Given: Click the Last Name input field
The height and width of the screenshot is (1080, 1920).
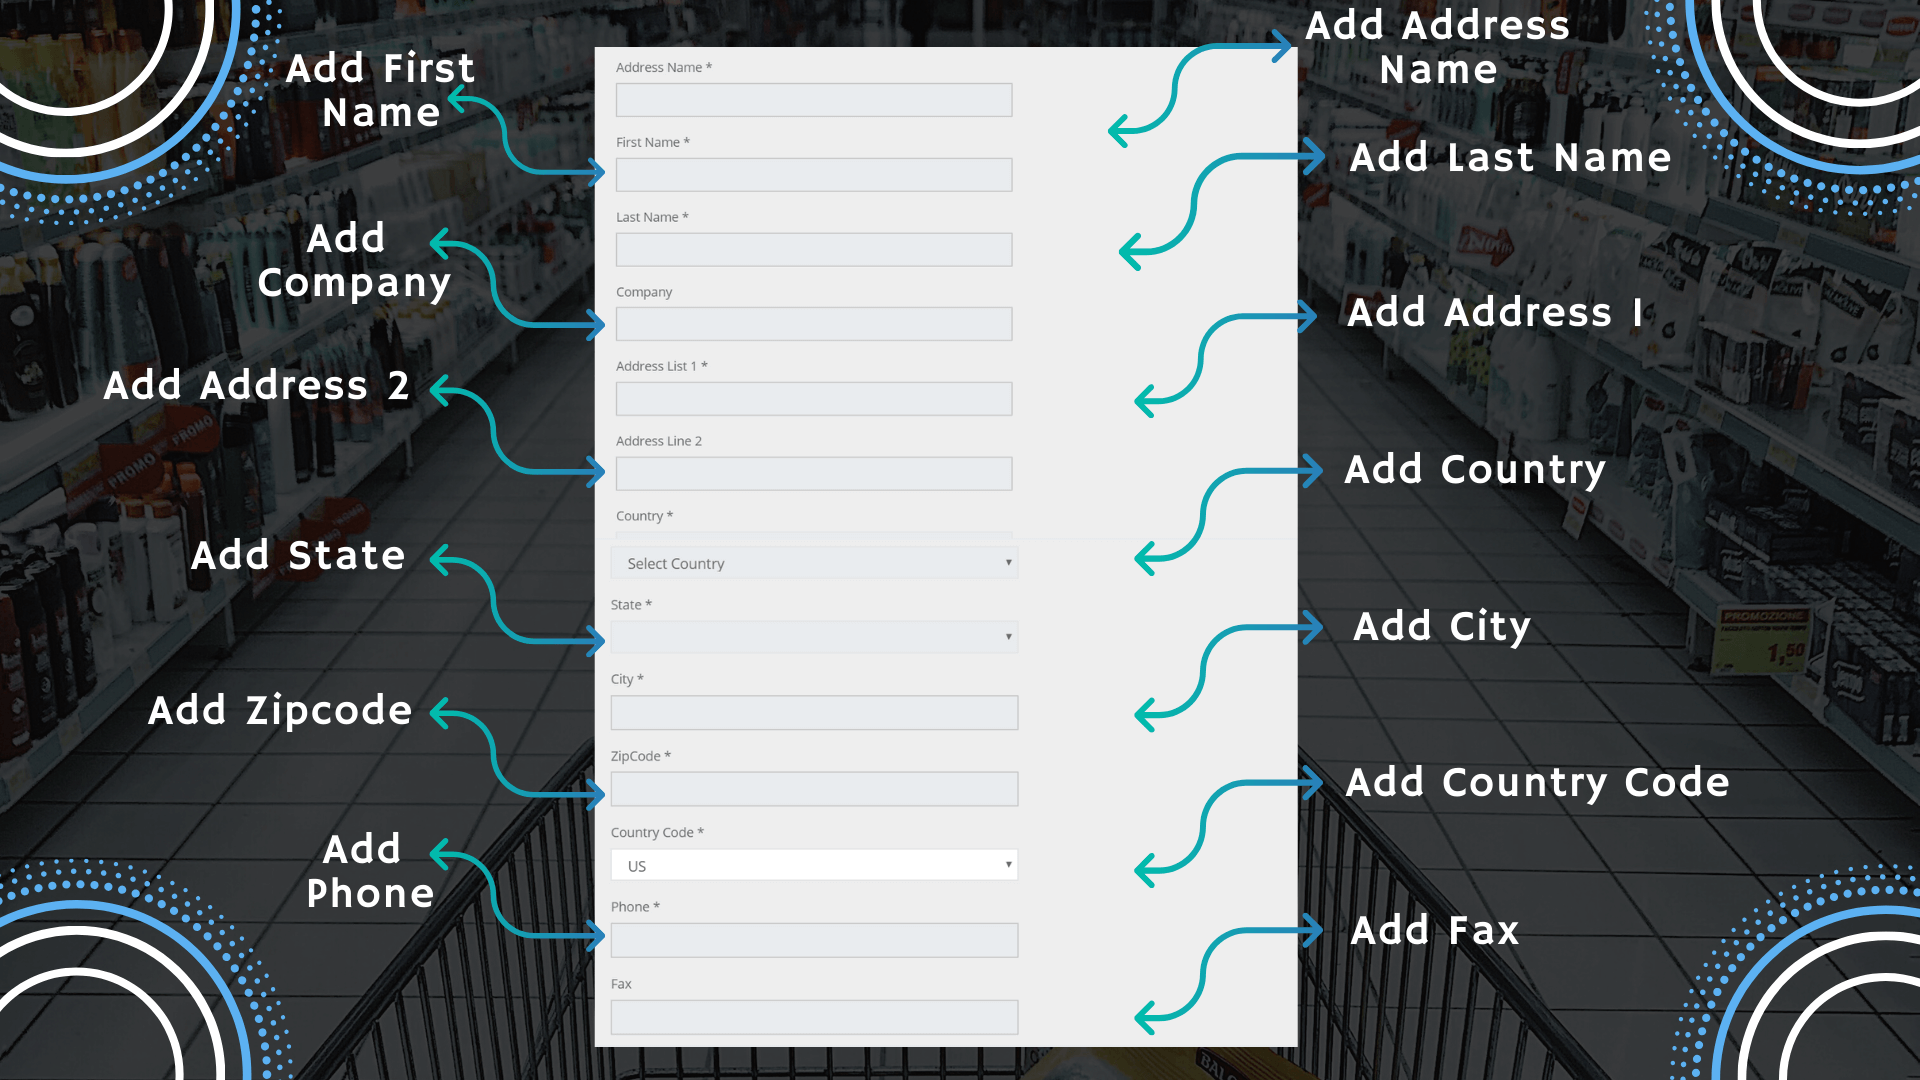Looking at the screenshot, I should click(x=814, y=250).
